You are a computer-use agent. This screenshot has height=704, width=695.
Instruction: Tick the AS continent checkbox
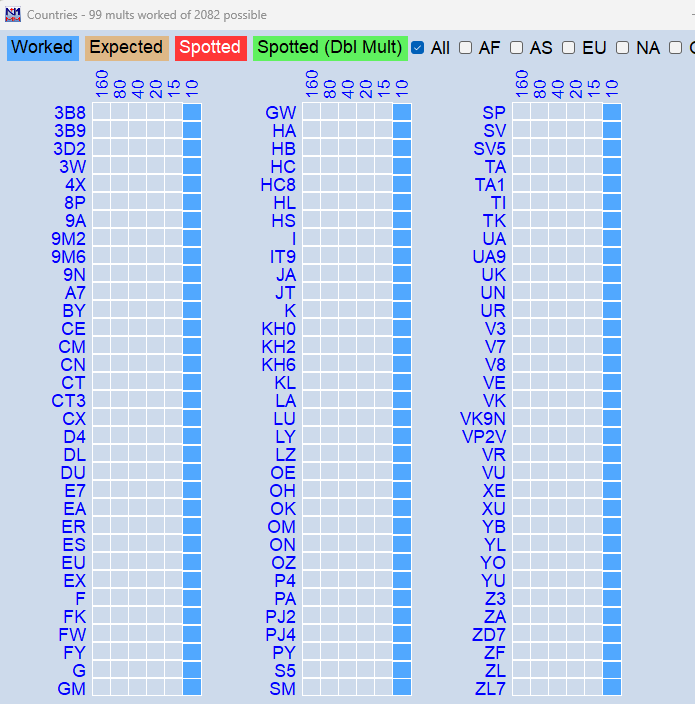516,47
